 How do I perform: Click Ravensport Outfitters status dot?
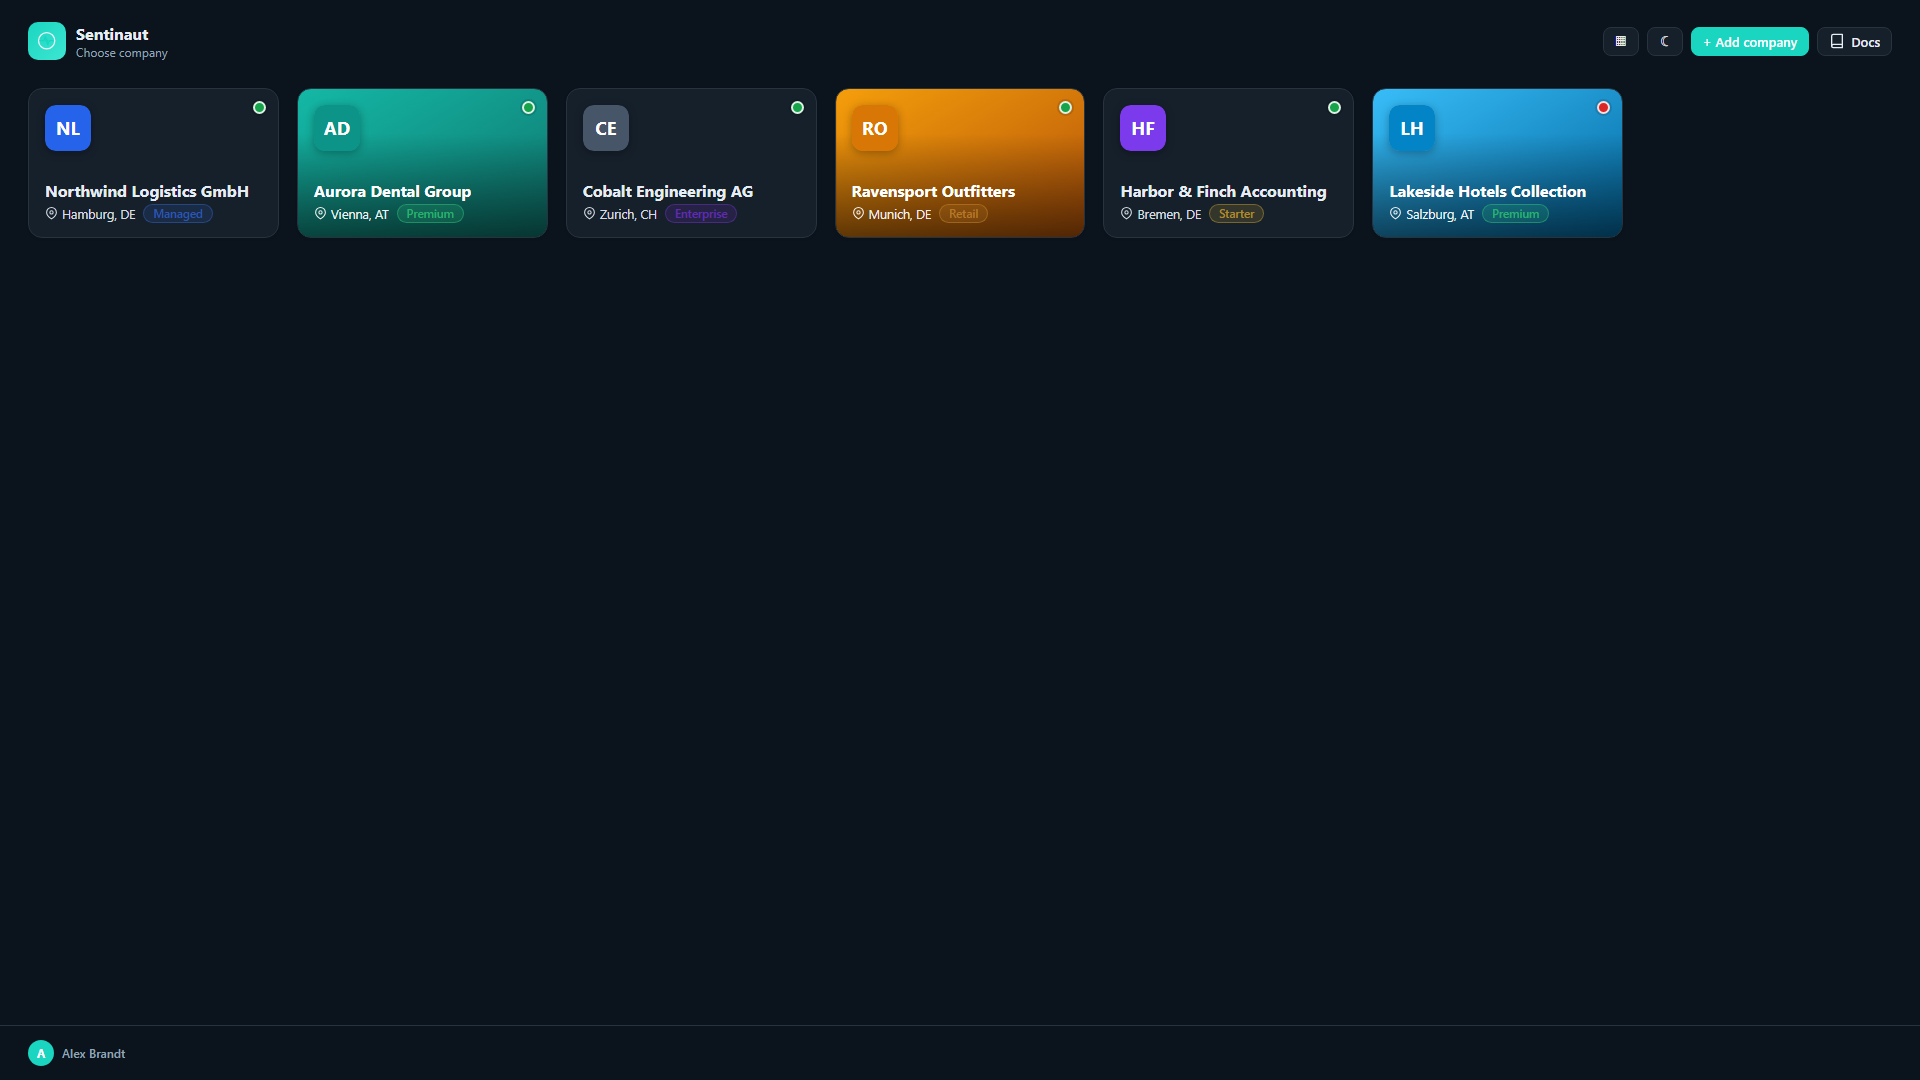[x=1065, y=108]
